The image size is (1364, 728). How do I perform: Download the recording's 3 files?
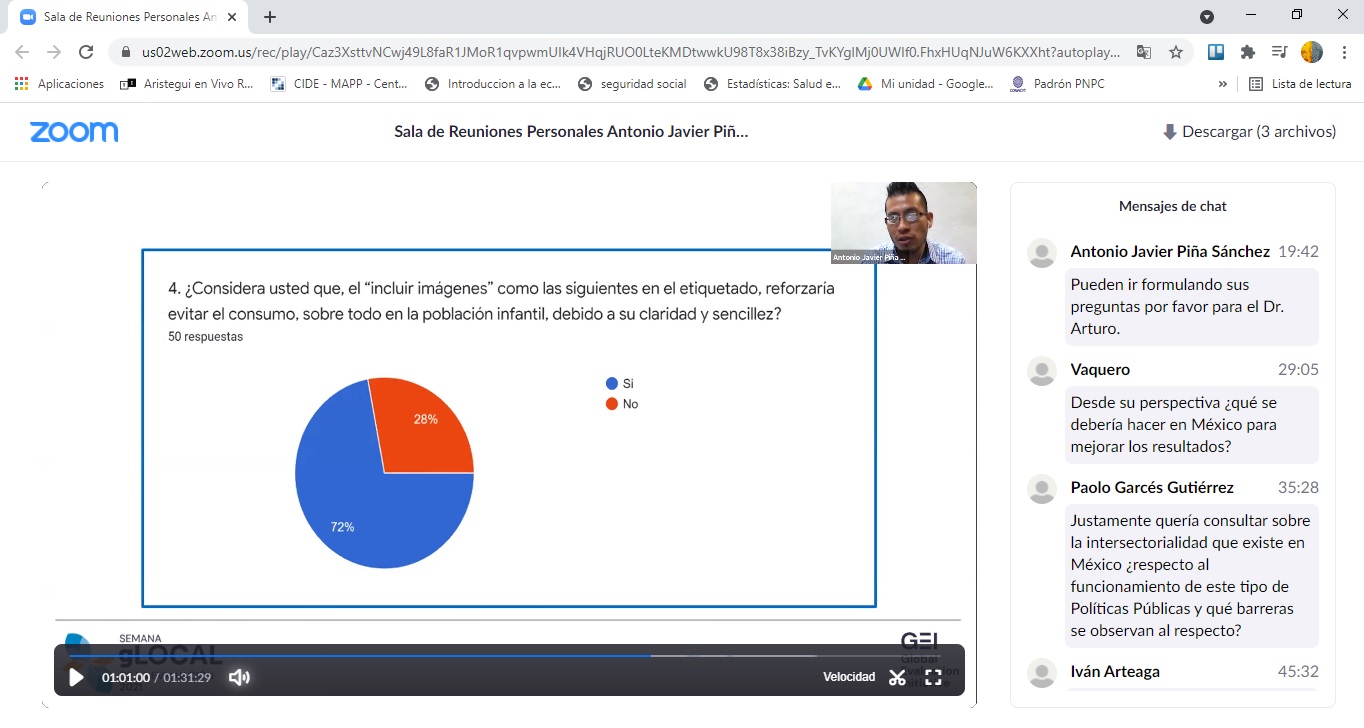(x=1249, y=132)
